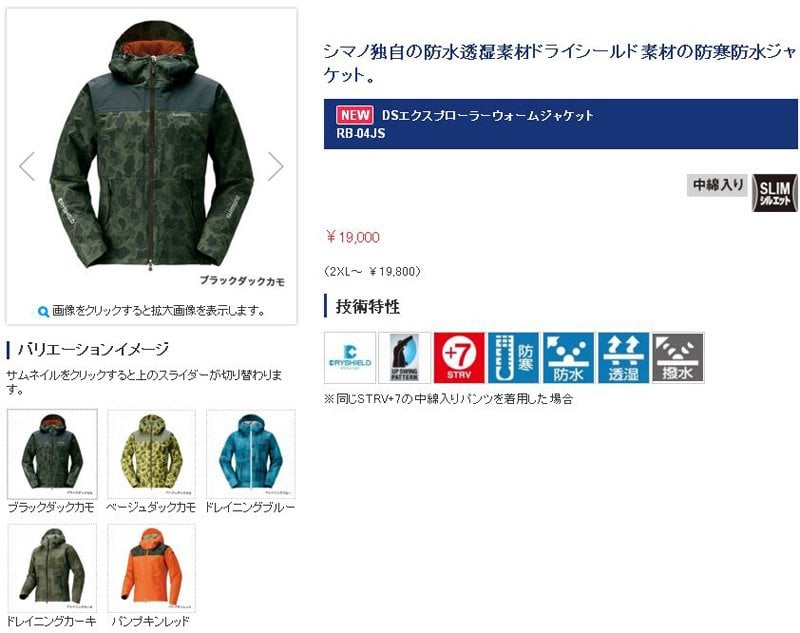
Task: Select the ベージュダックカモ thumbnail
Action: pos(152,454)
